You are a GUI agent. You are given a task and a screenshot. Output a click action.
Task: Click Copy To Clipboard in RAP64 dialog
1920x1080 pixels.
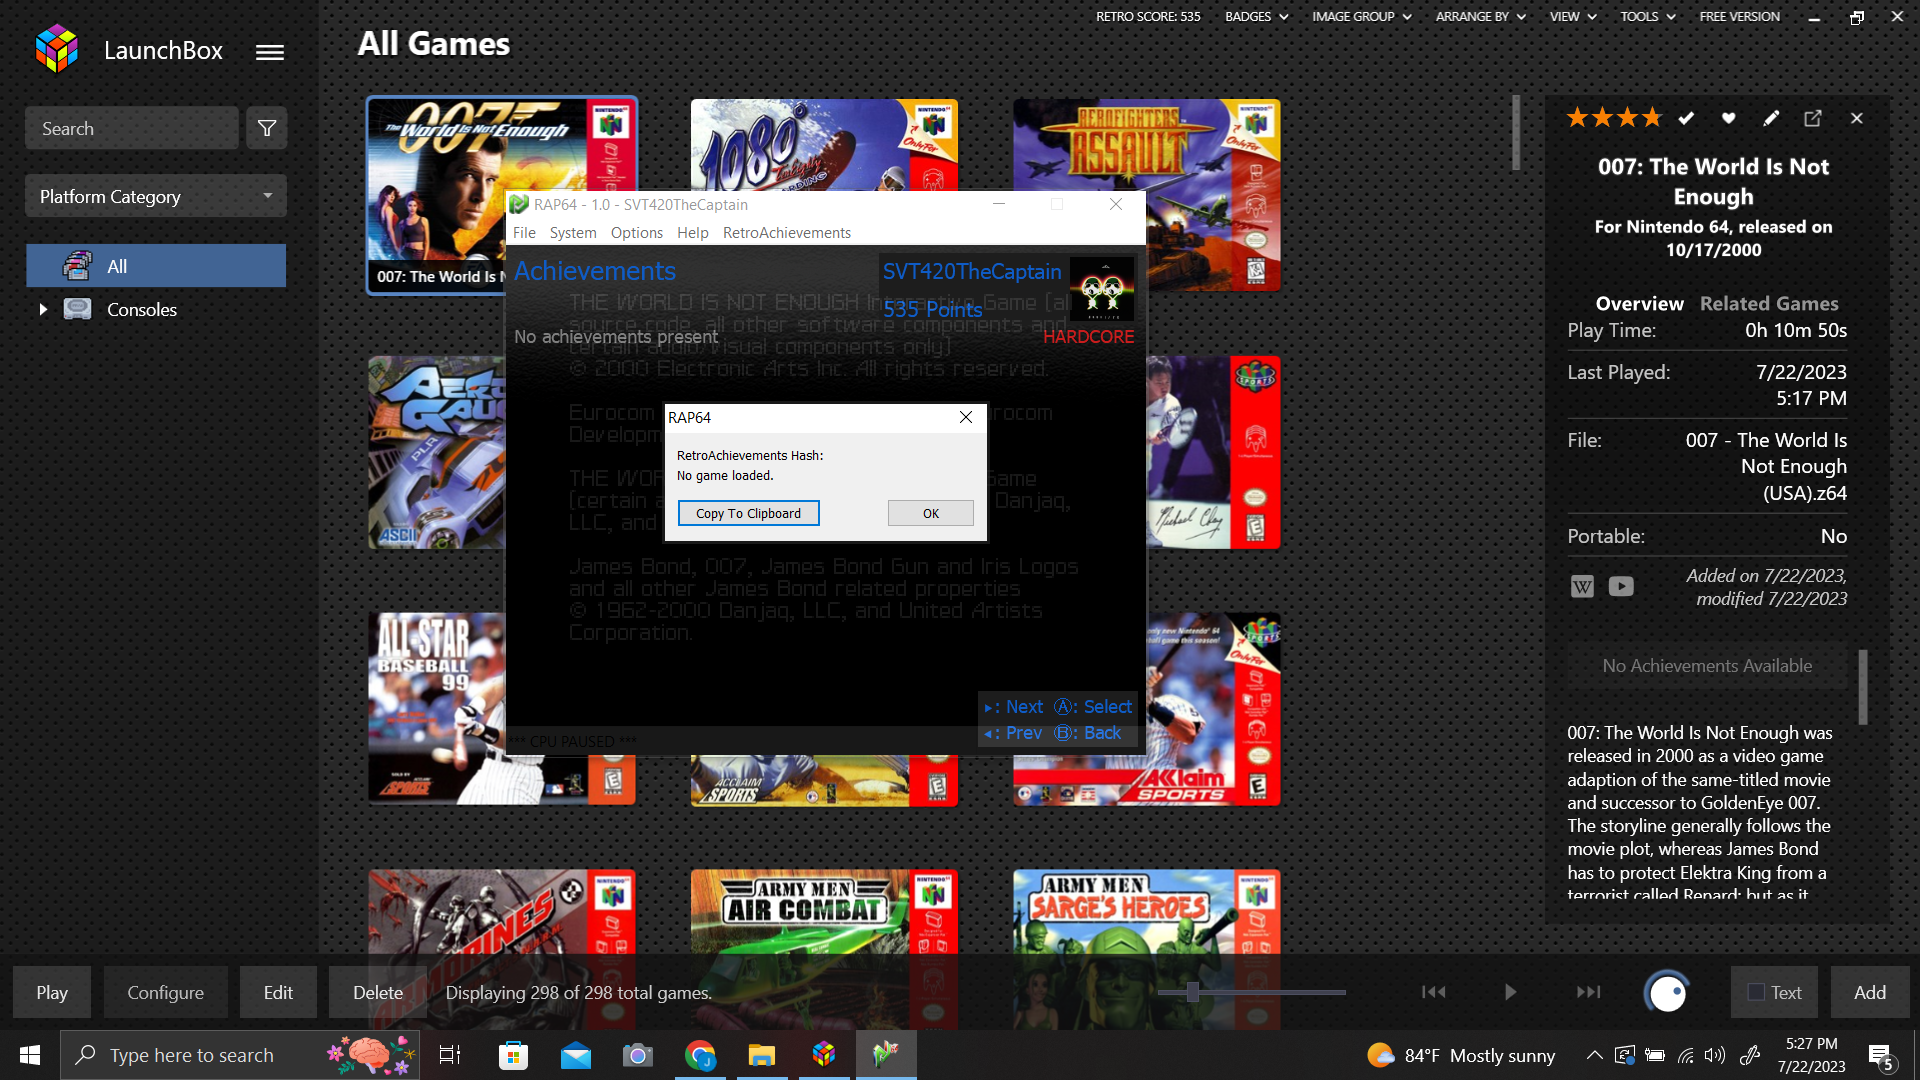point(749,513)
